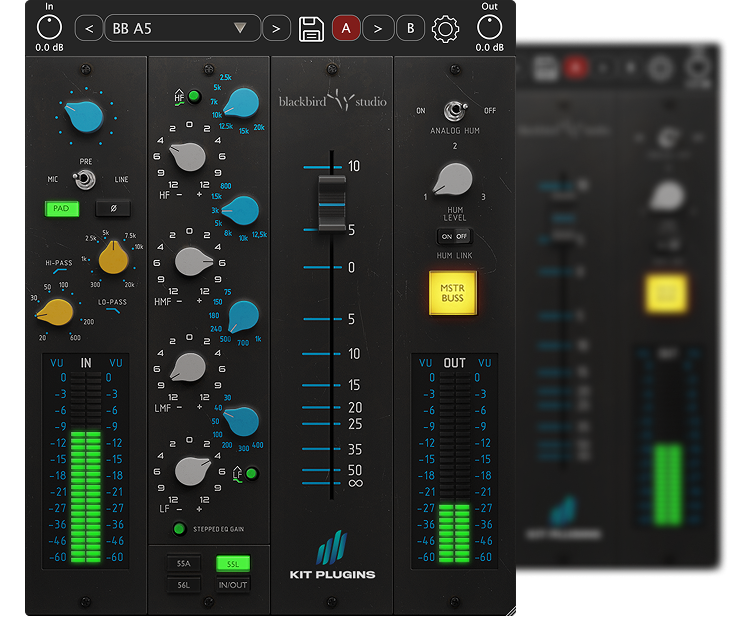Enable the Stepped EQ Gain LED
This screenshot has width=750, height=617.
coord(179,529)
